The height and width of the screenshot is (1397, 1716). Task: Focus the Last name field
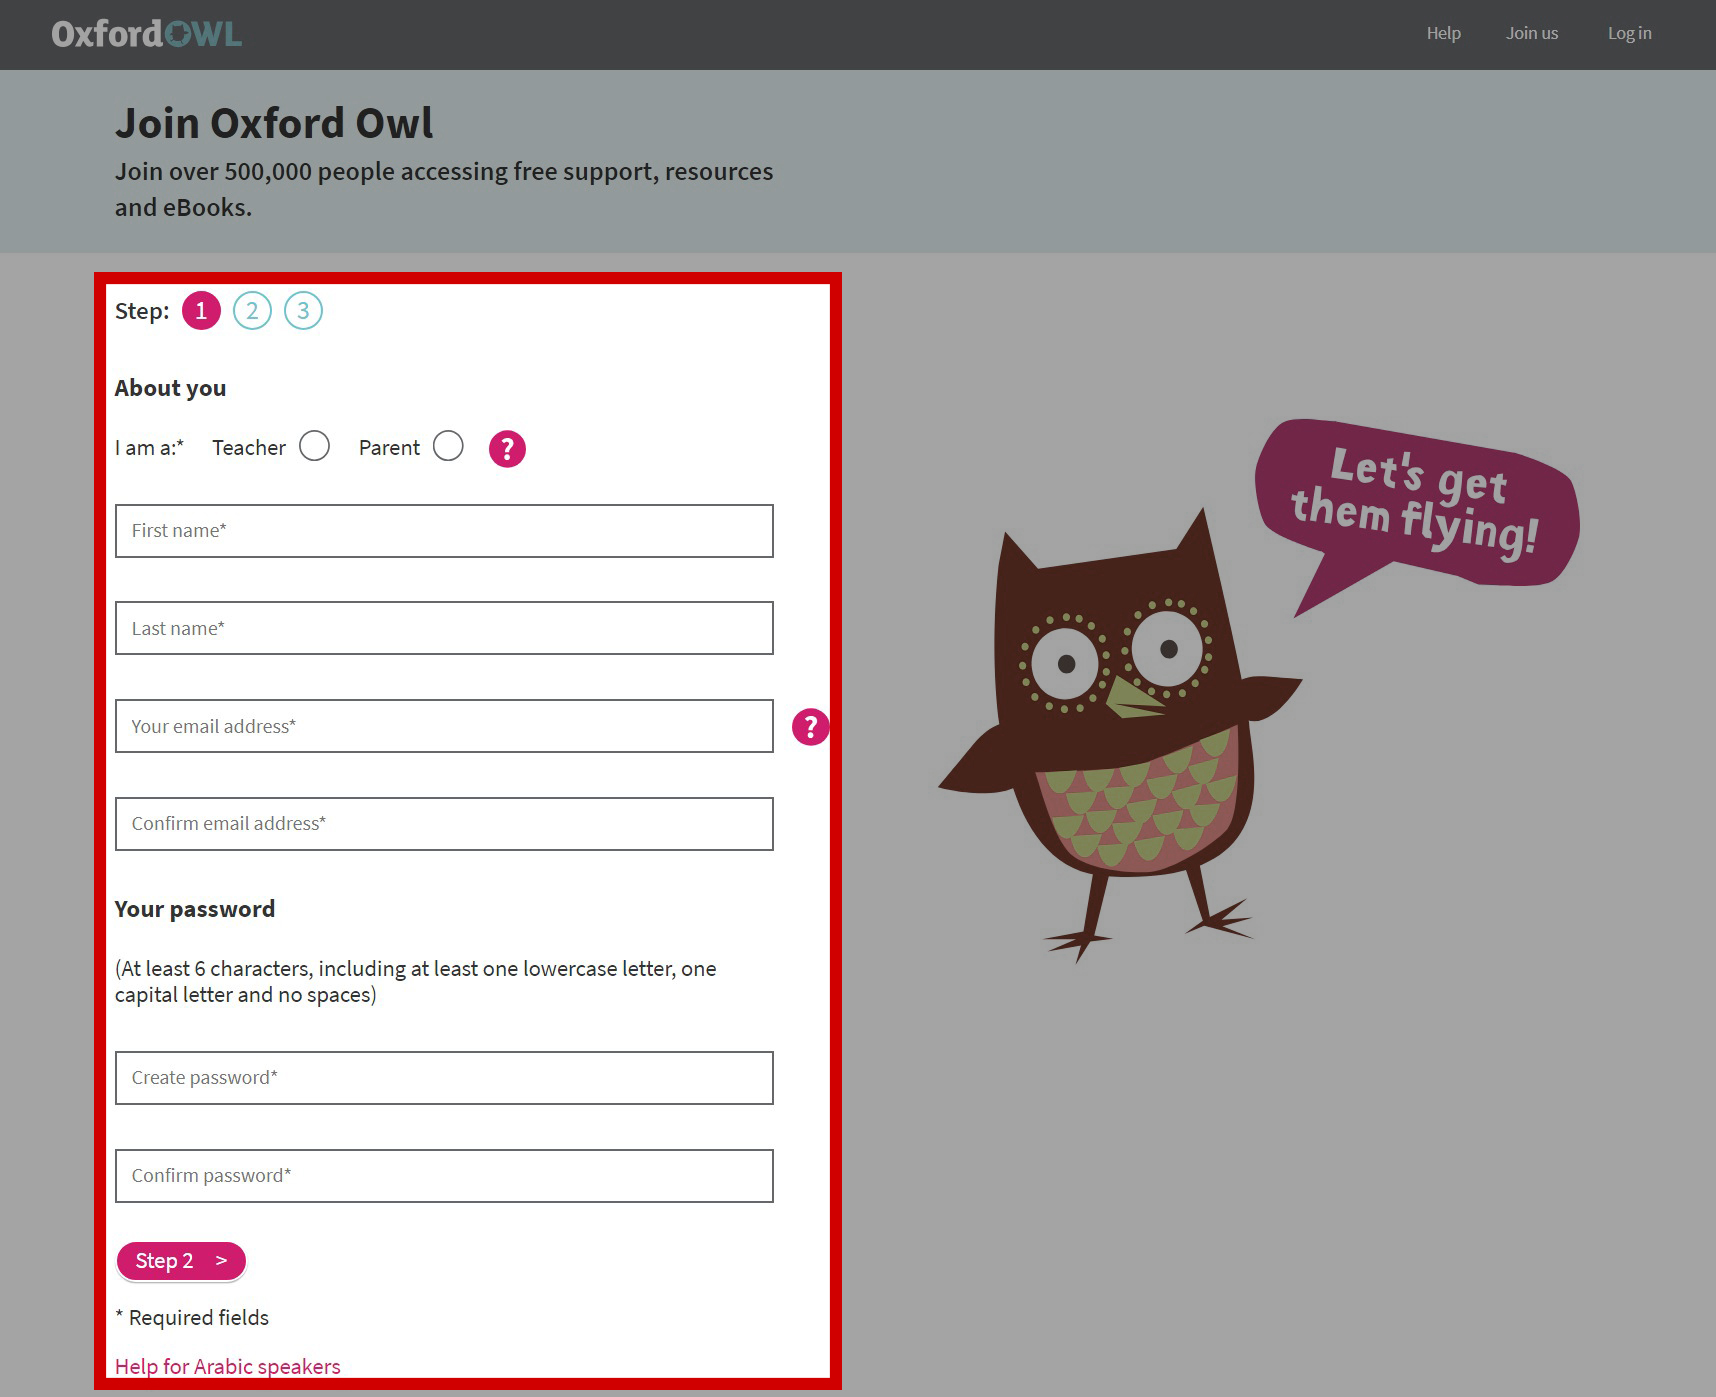(444, 628)
